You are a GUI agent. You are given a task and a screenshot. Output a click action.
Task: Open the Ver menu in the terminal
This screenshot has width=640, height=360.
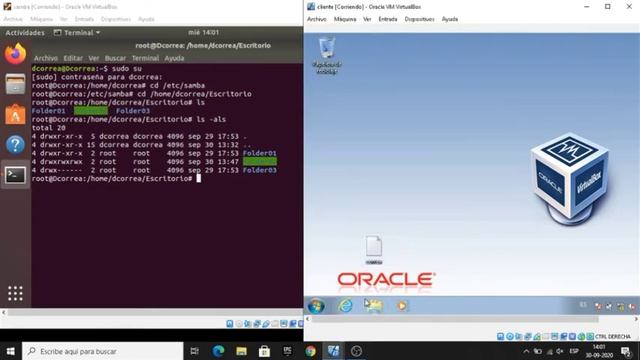click(x=94, y=58)
